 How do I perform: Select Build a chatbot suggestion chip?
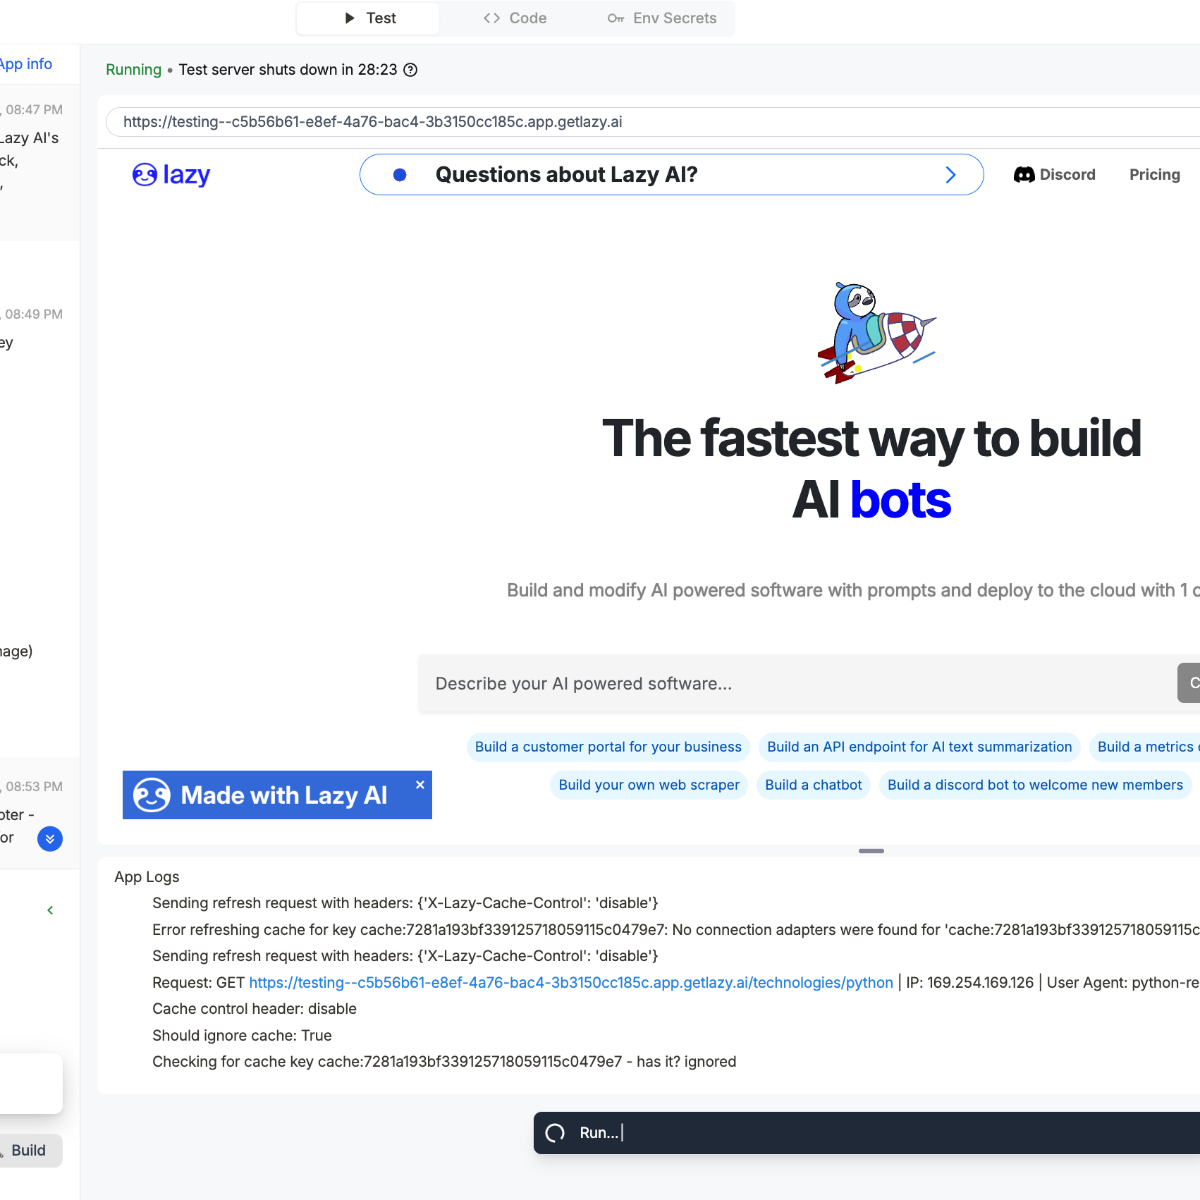click(x=813, y=785)
